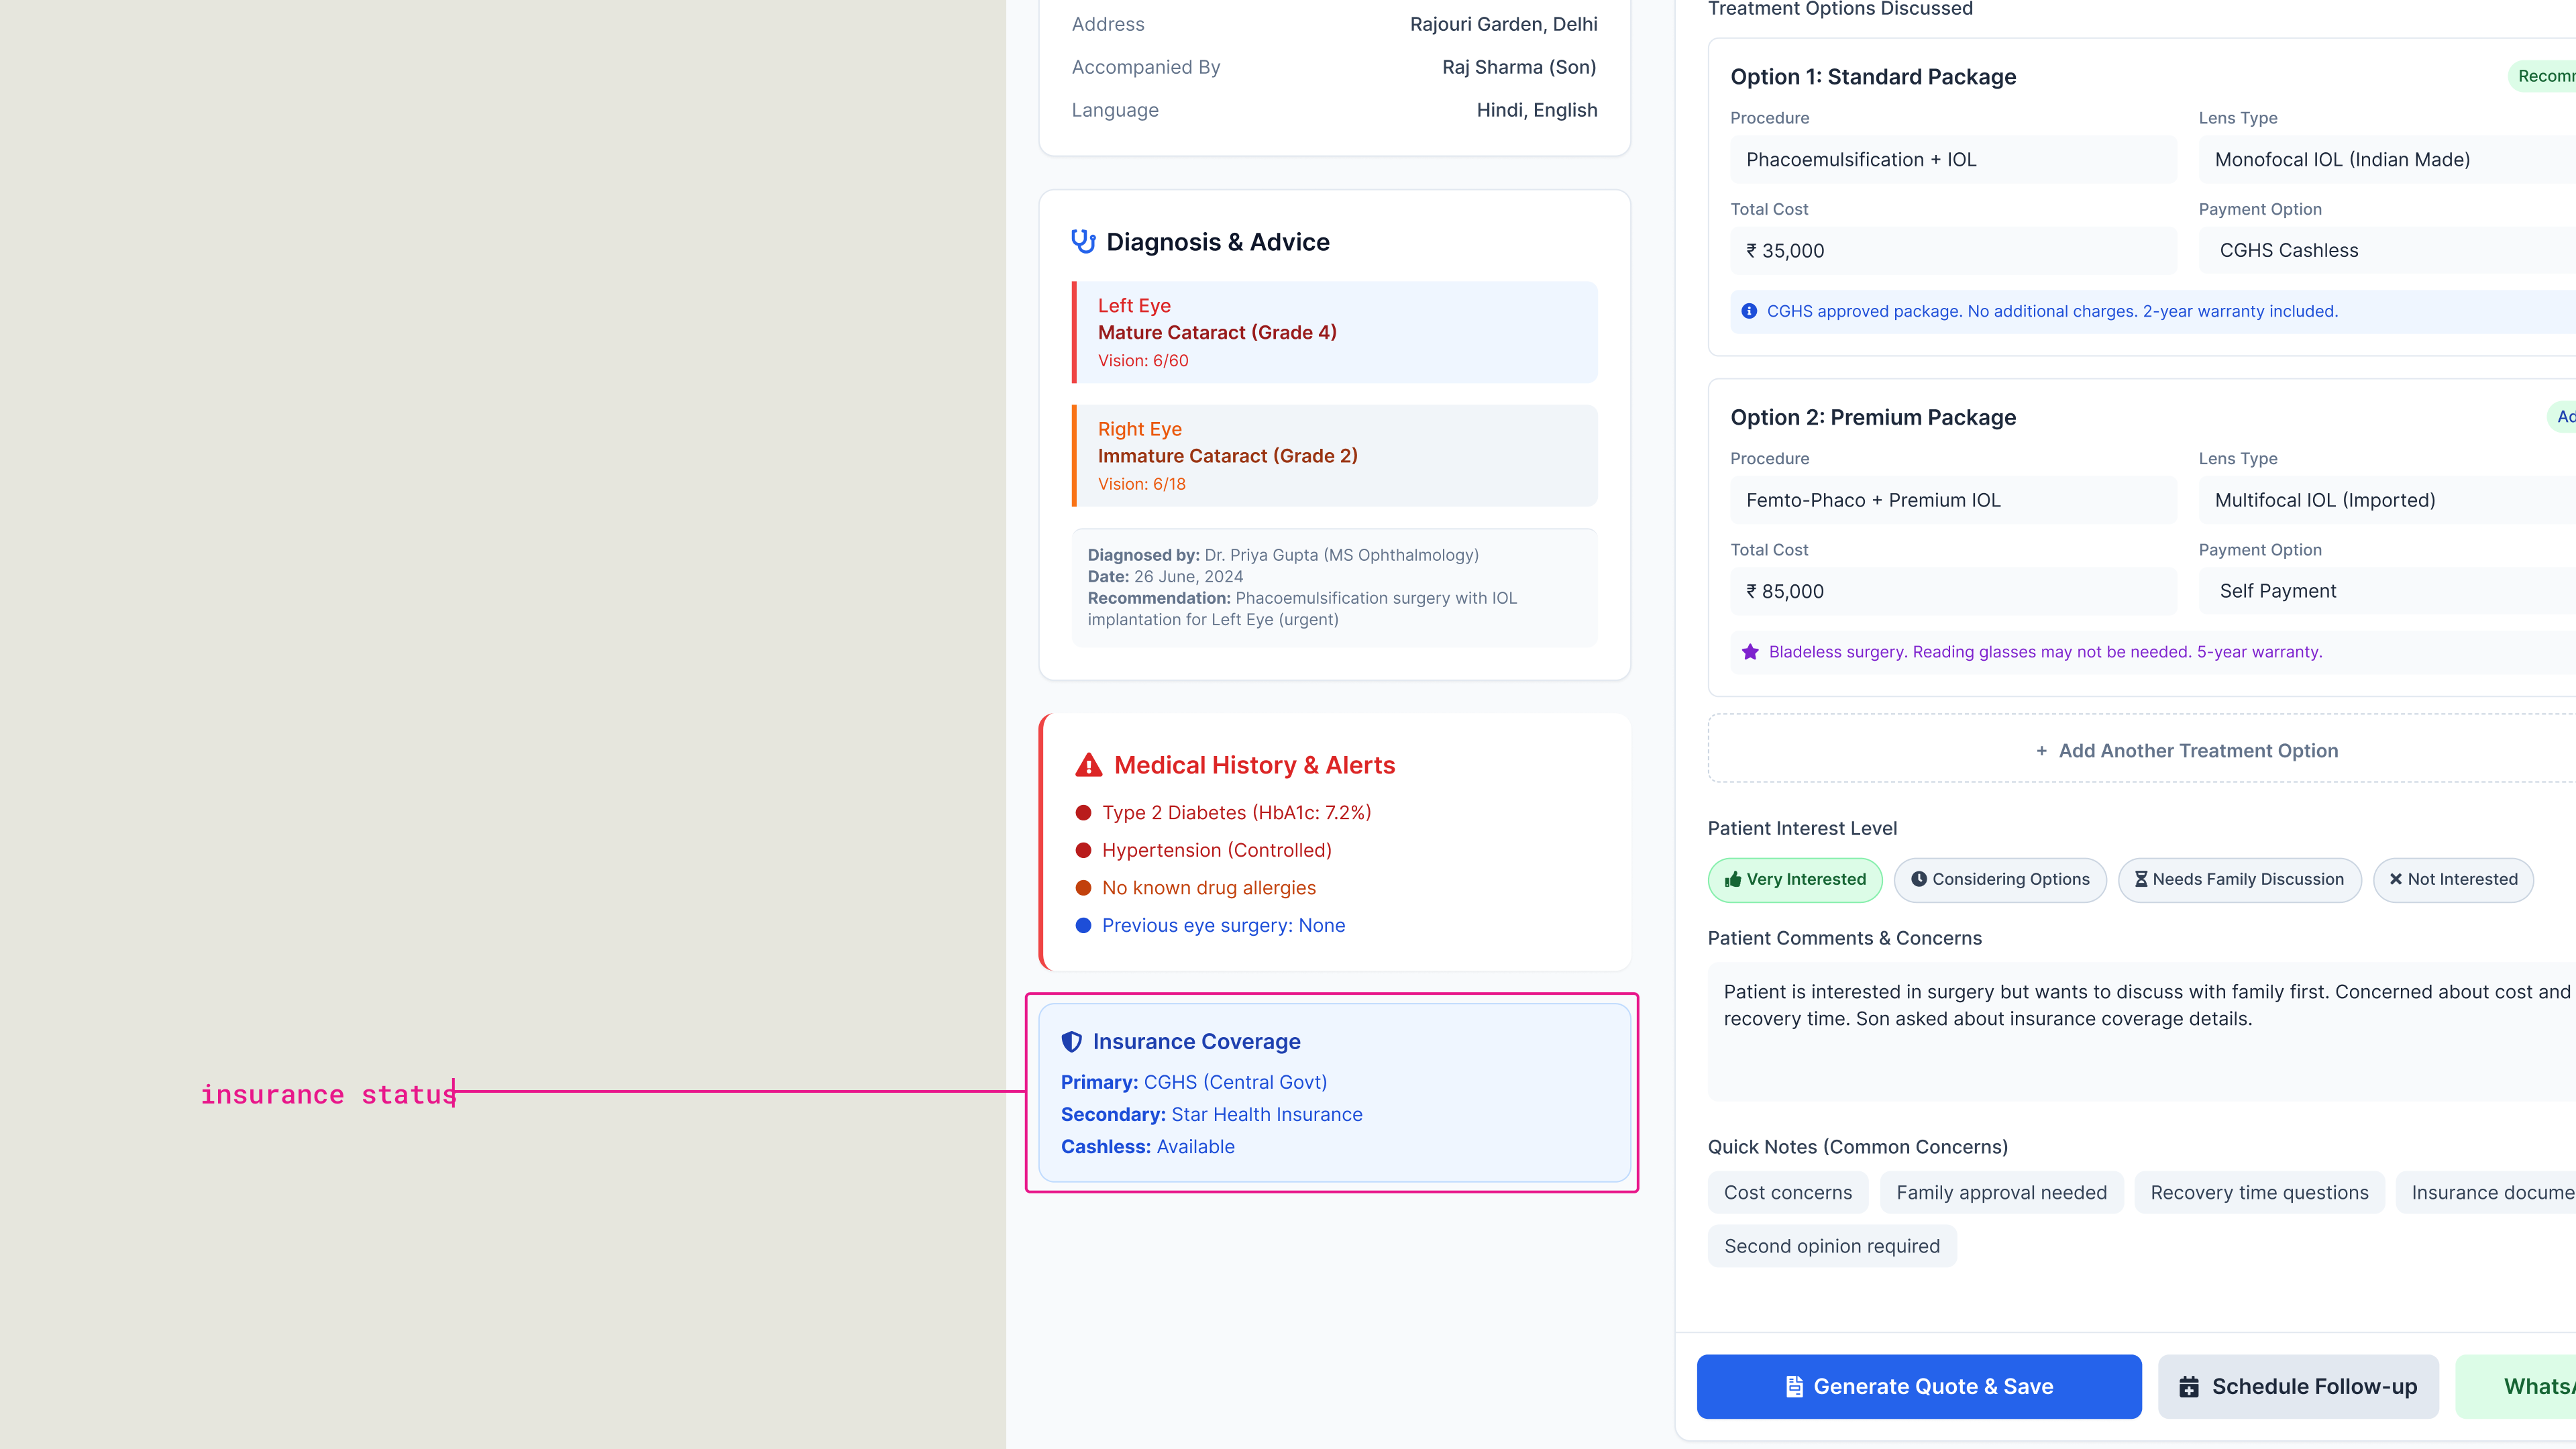
Task: Edit Option 2 Total Cost ₹ 85,000 field
Action: coord(1953,592)
